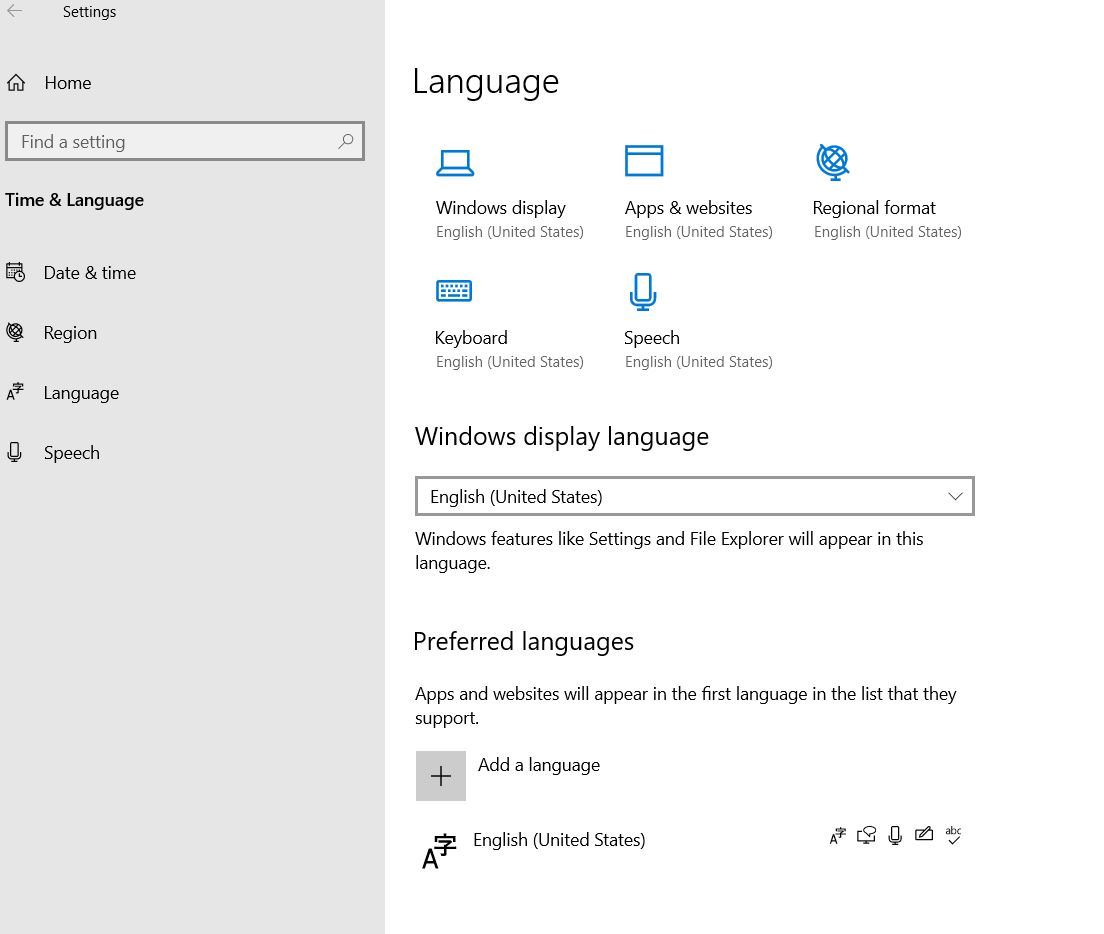This screenshot has width=1104, height=934.
Task: Click the Speech tile microphone icon
Action: click(643, 291)
